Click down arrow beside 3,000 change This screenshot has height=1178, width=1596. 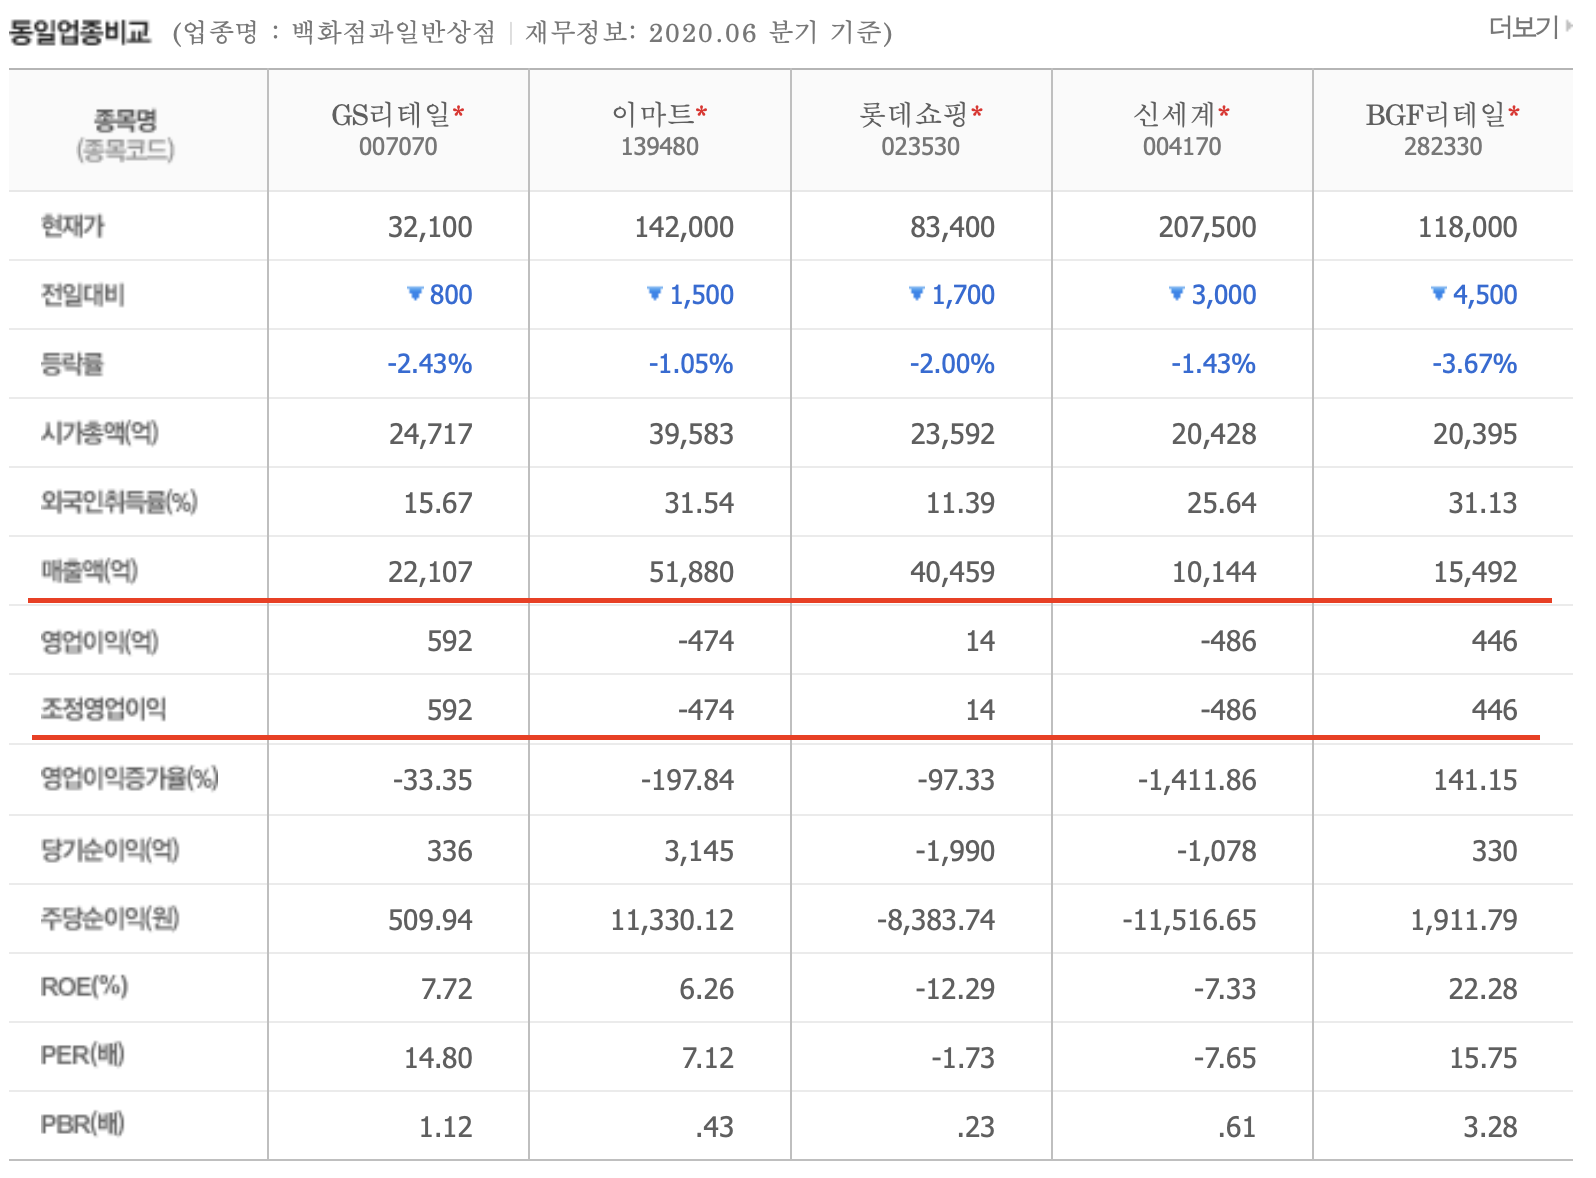click(1177, 293)
